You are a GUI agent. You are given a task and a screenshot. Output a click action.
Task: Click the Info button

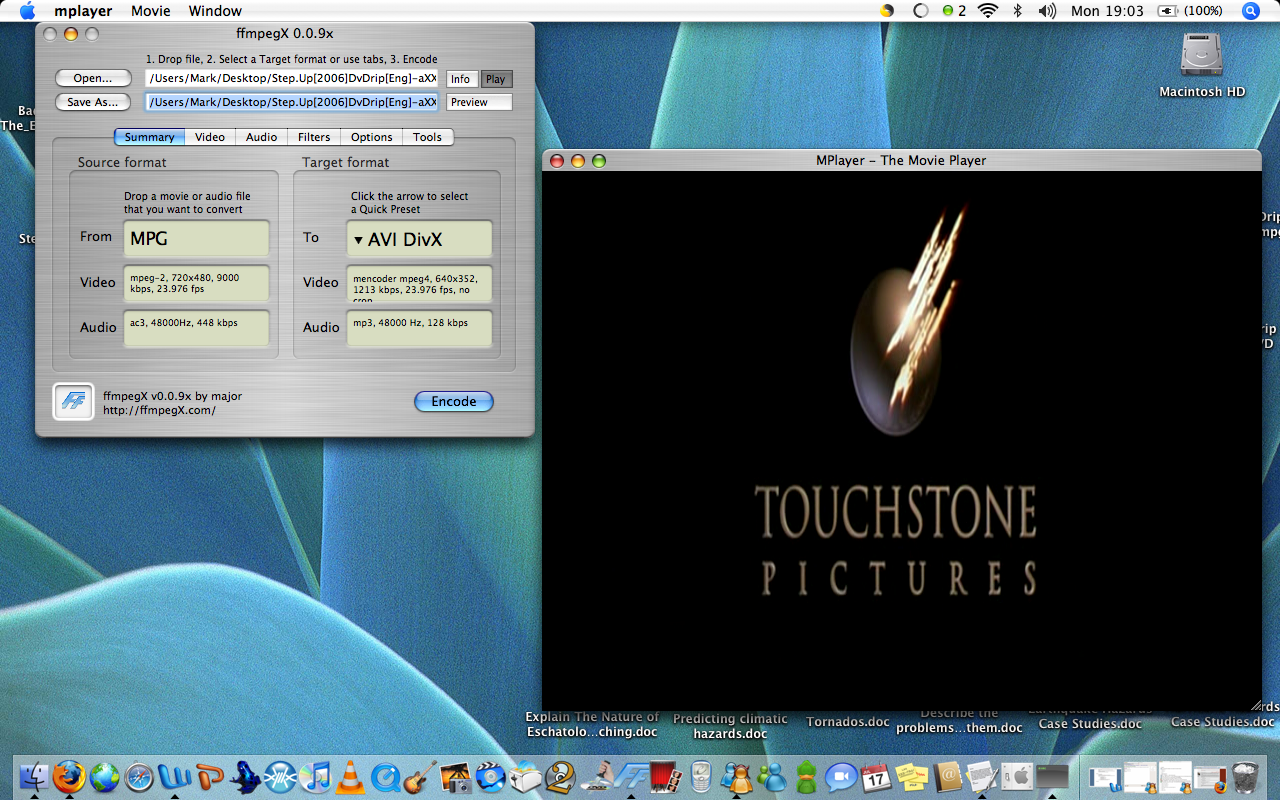[x=460, y=79]
